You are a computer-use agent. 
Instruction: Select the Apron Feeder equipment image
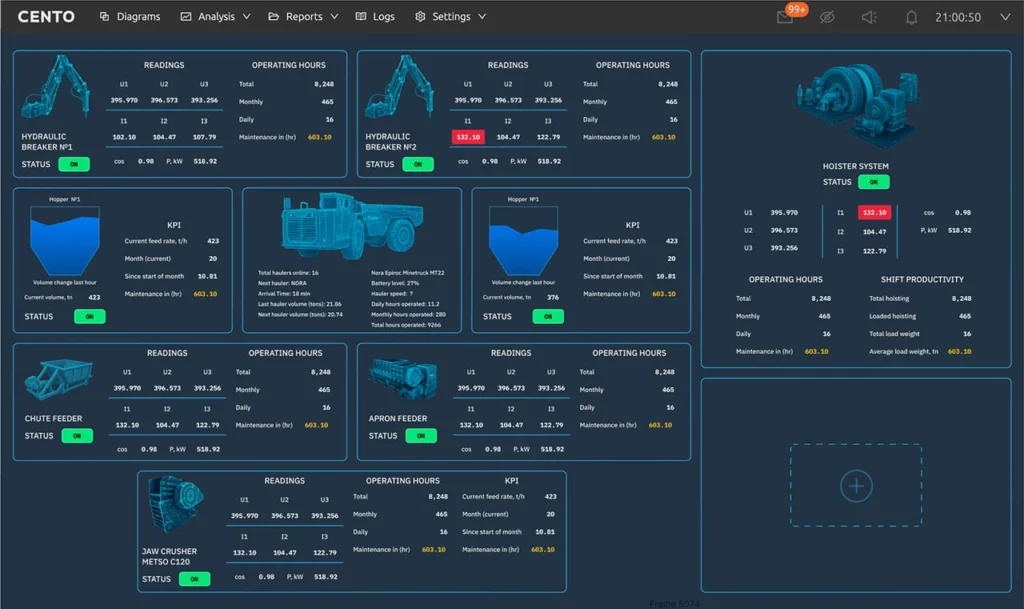[x=402, y=380]
